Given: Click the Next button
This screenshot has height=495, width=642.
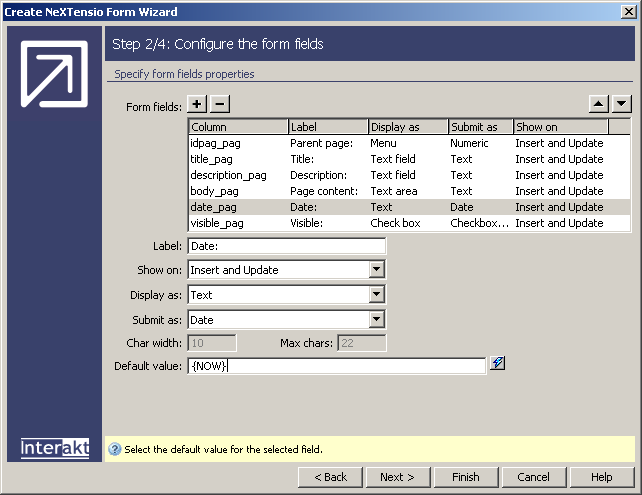Looking at the screenshot, I should point(397,477).
